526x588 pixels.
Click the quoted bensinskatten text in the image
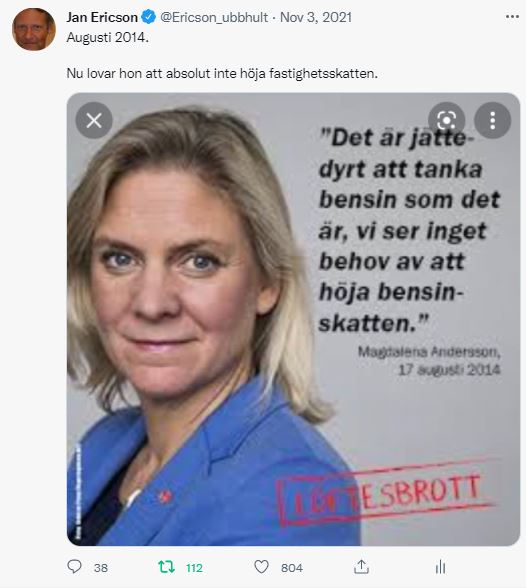409,230
